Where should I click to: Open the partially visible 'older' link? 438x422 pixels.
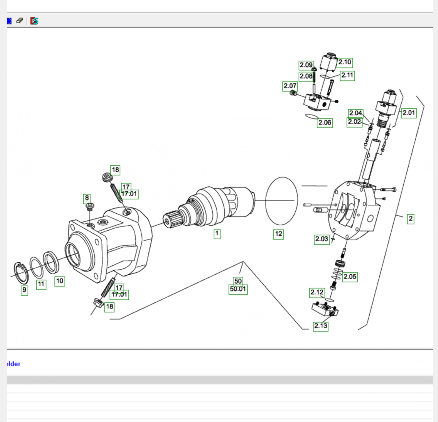coord(13,364)
